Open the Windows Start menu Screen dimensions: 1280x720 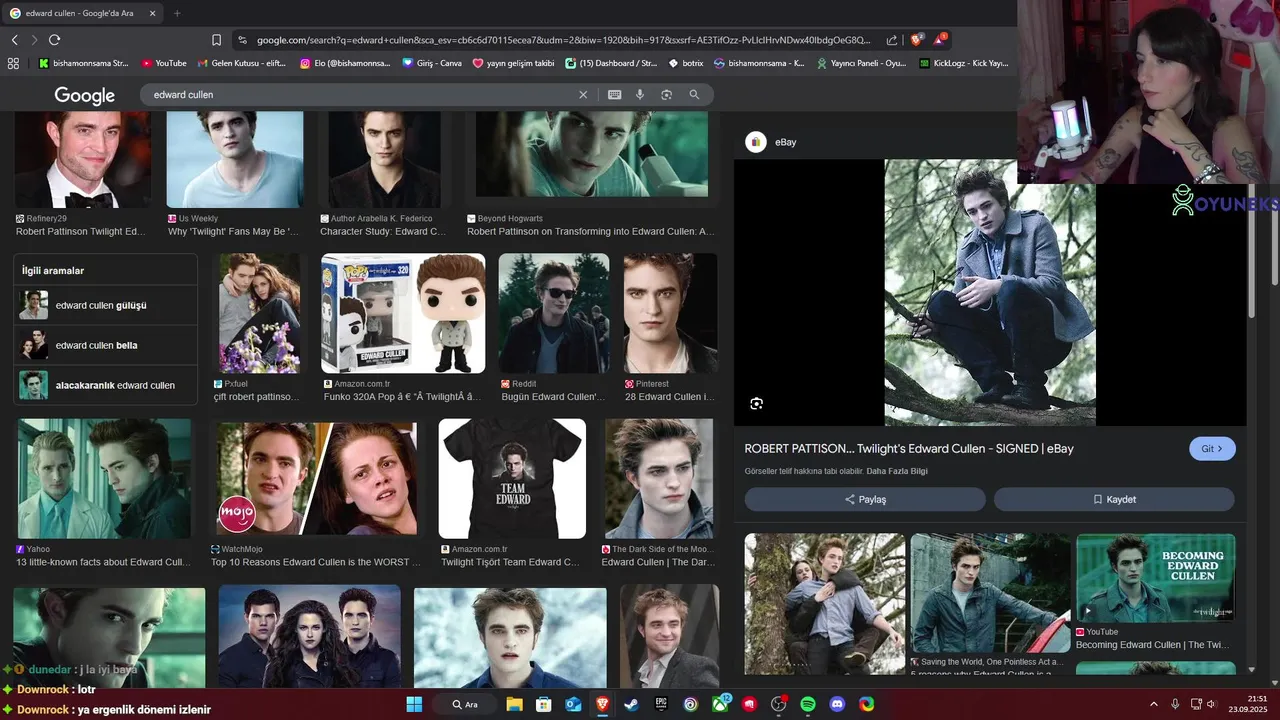(414, 704)
